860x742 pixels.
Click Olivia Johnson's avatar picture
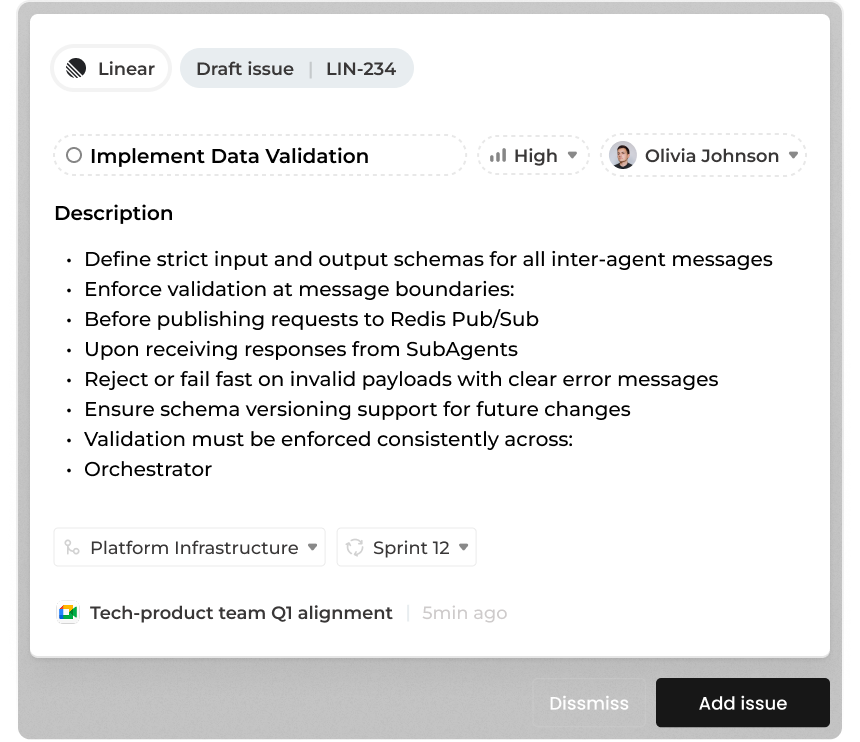tap(623, 156)
